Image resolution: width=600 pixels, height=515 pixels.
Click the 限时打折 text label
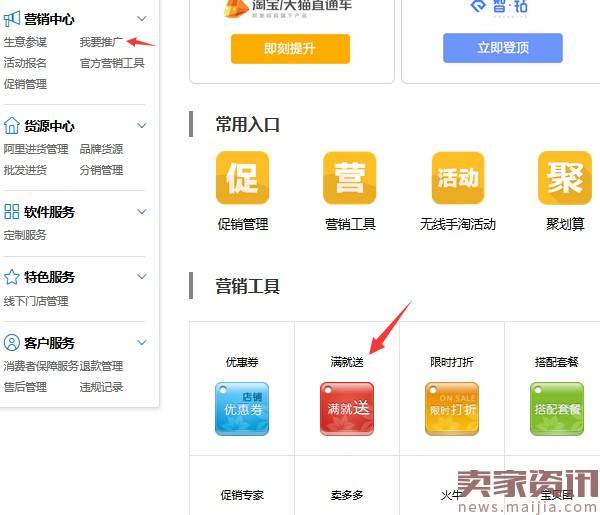[452, 362]
